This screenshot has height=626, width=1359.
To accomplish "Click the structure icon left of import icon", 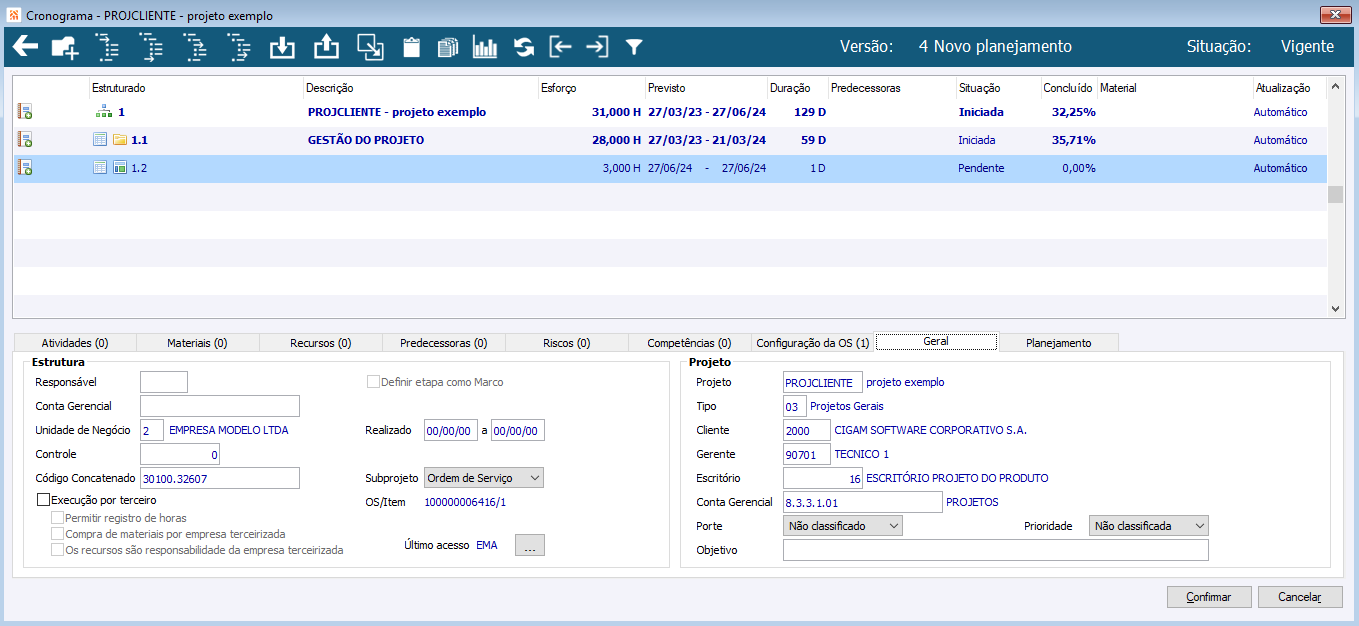I will point(238,47).
